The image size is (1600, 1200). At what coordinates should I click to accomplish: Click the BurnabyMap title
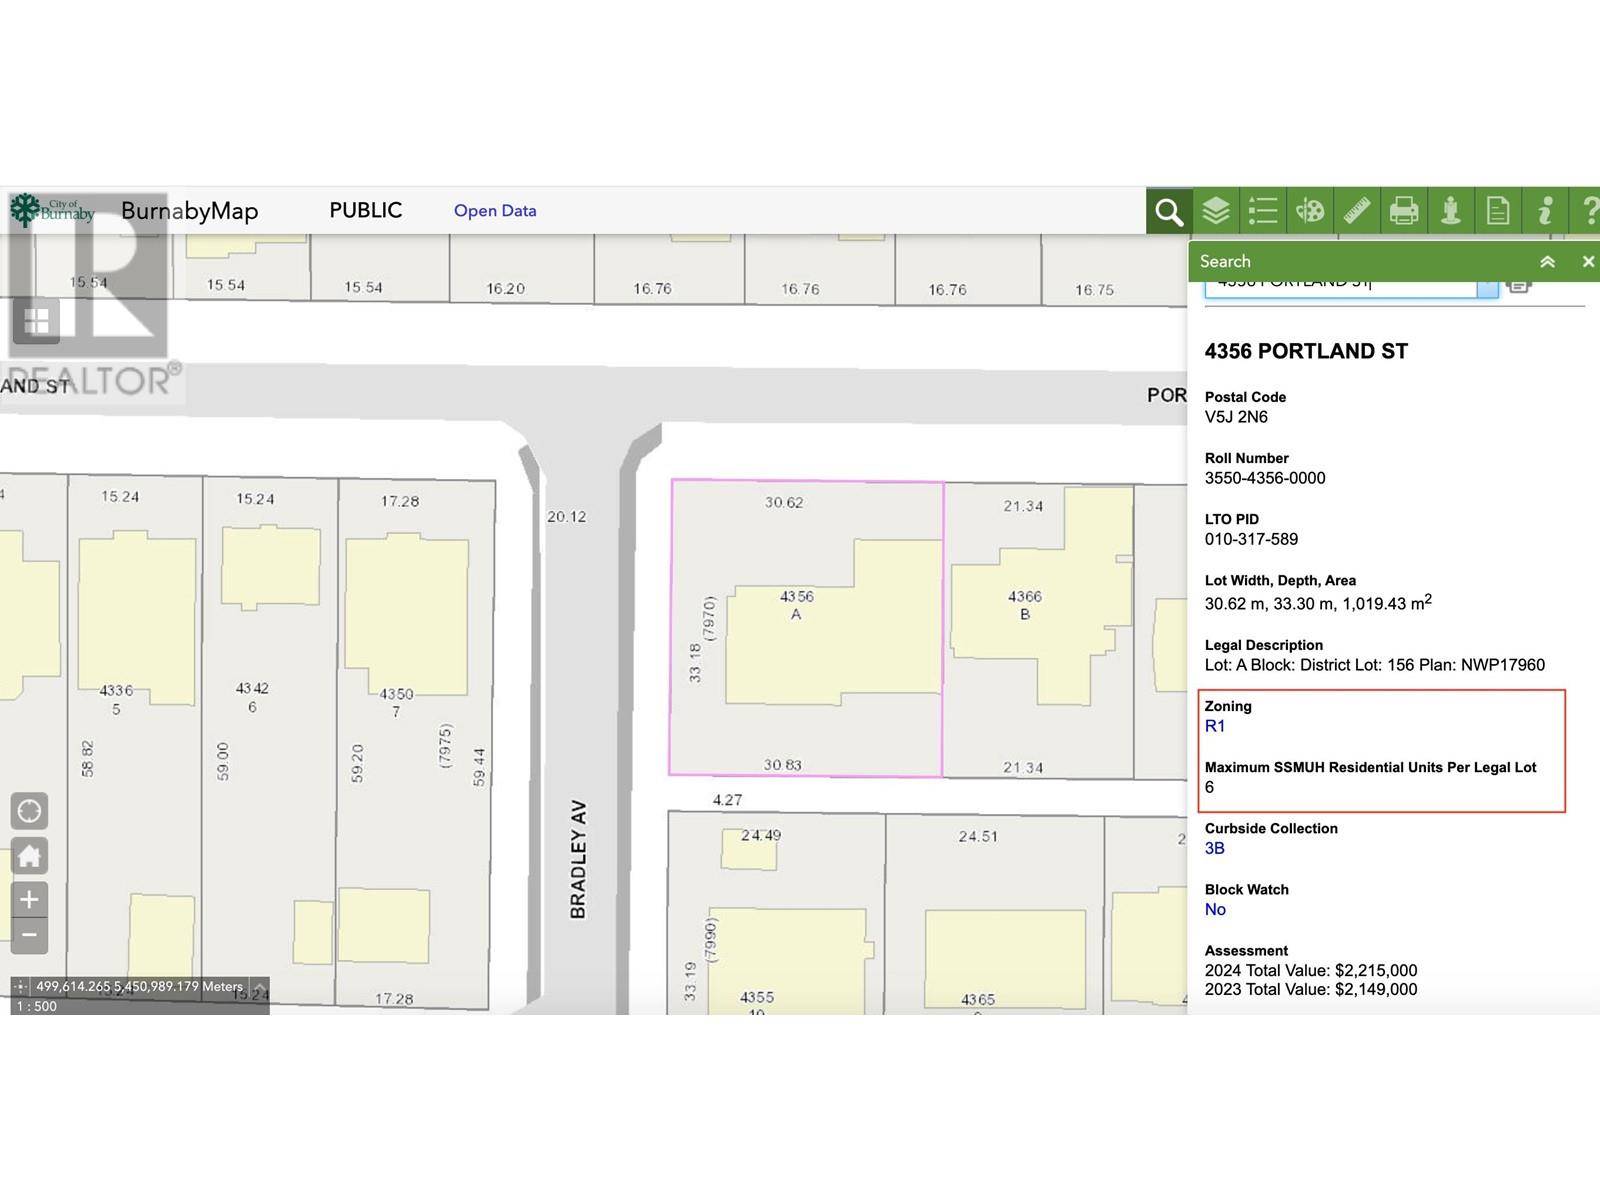[190, 211]
